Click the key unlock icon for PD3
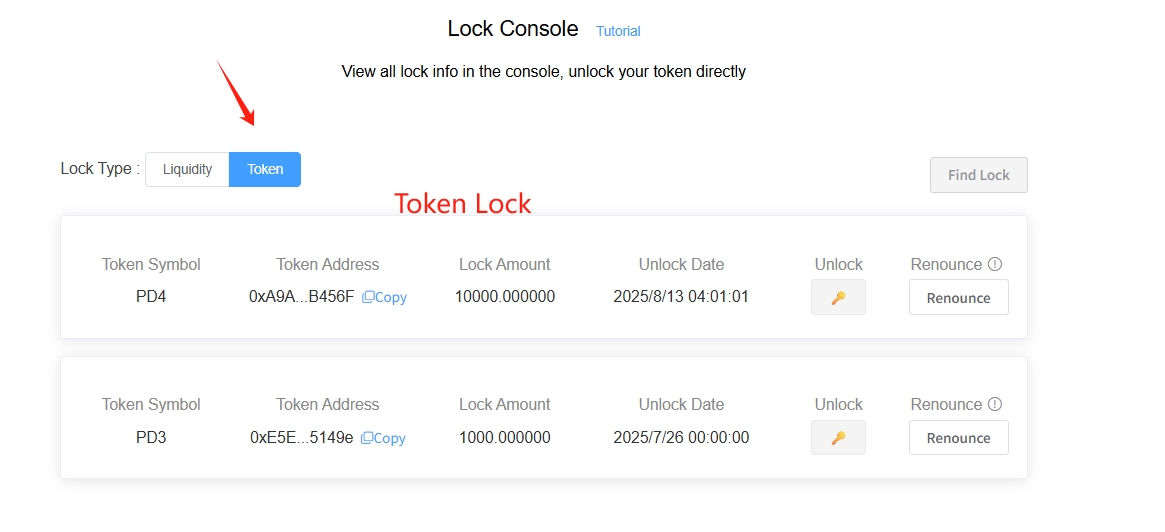Screen dimensions: 1165x532 point(838,438)
